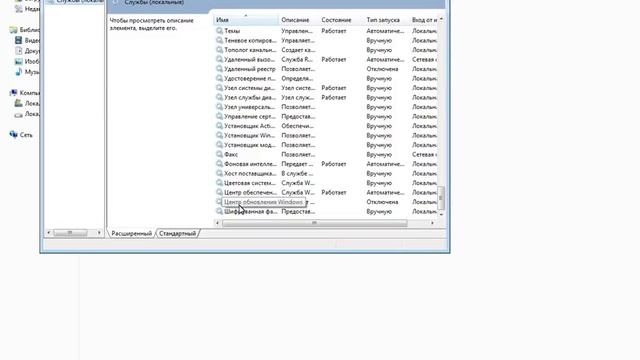Click the Теневое копирование service icon

[219, 40]
